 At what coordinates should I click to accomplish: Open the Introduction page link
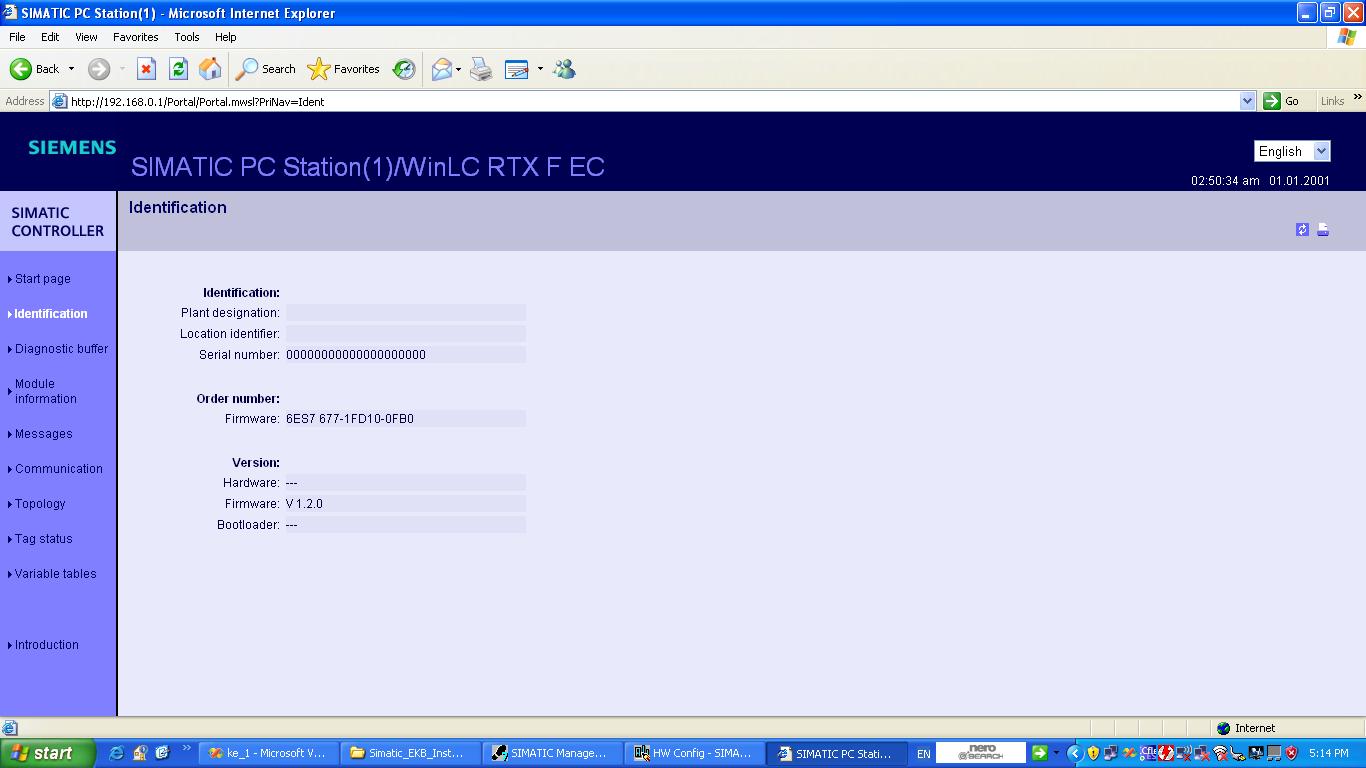46,645
